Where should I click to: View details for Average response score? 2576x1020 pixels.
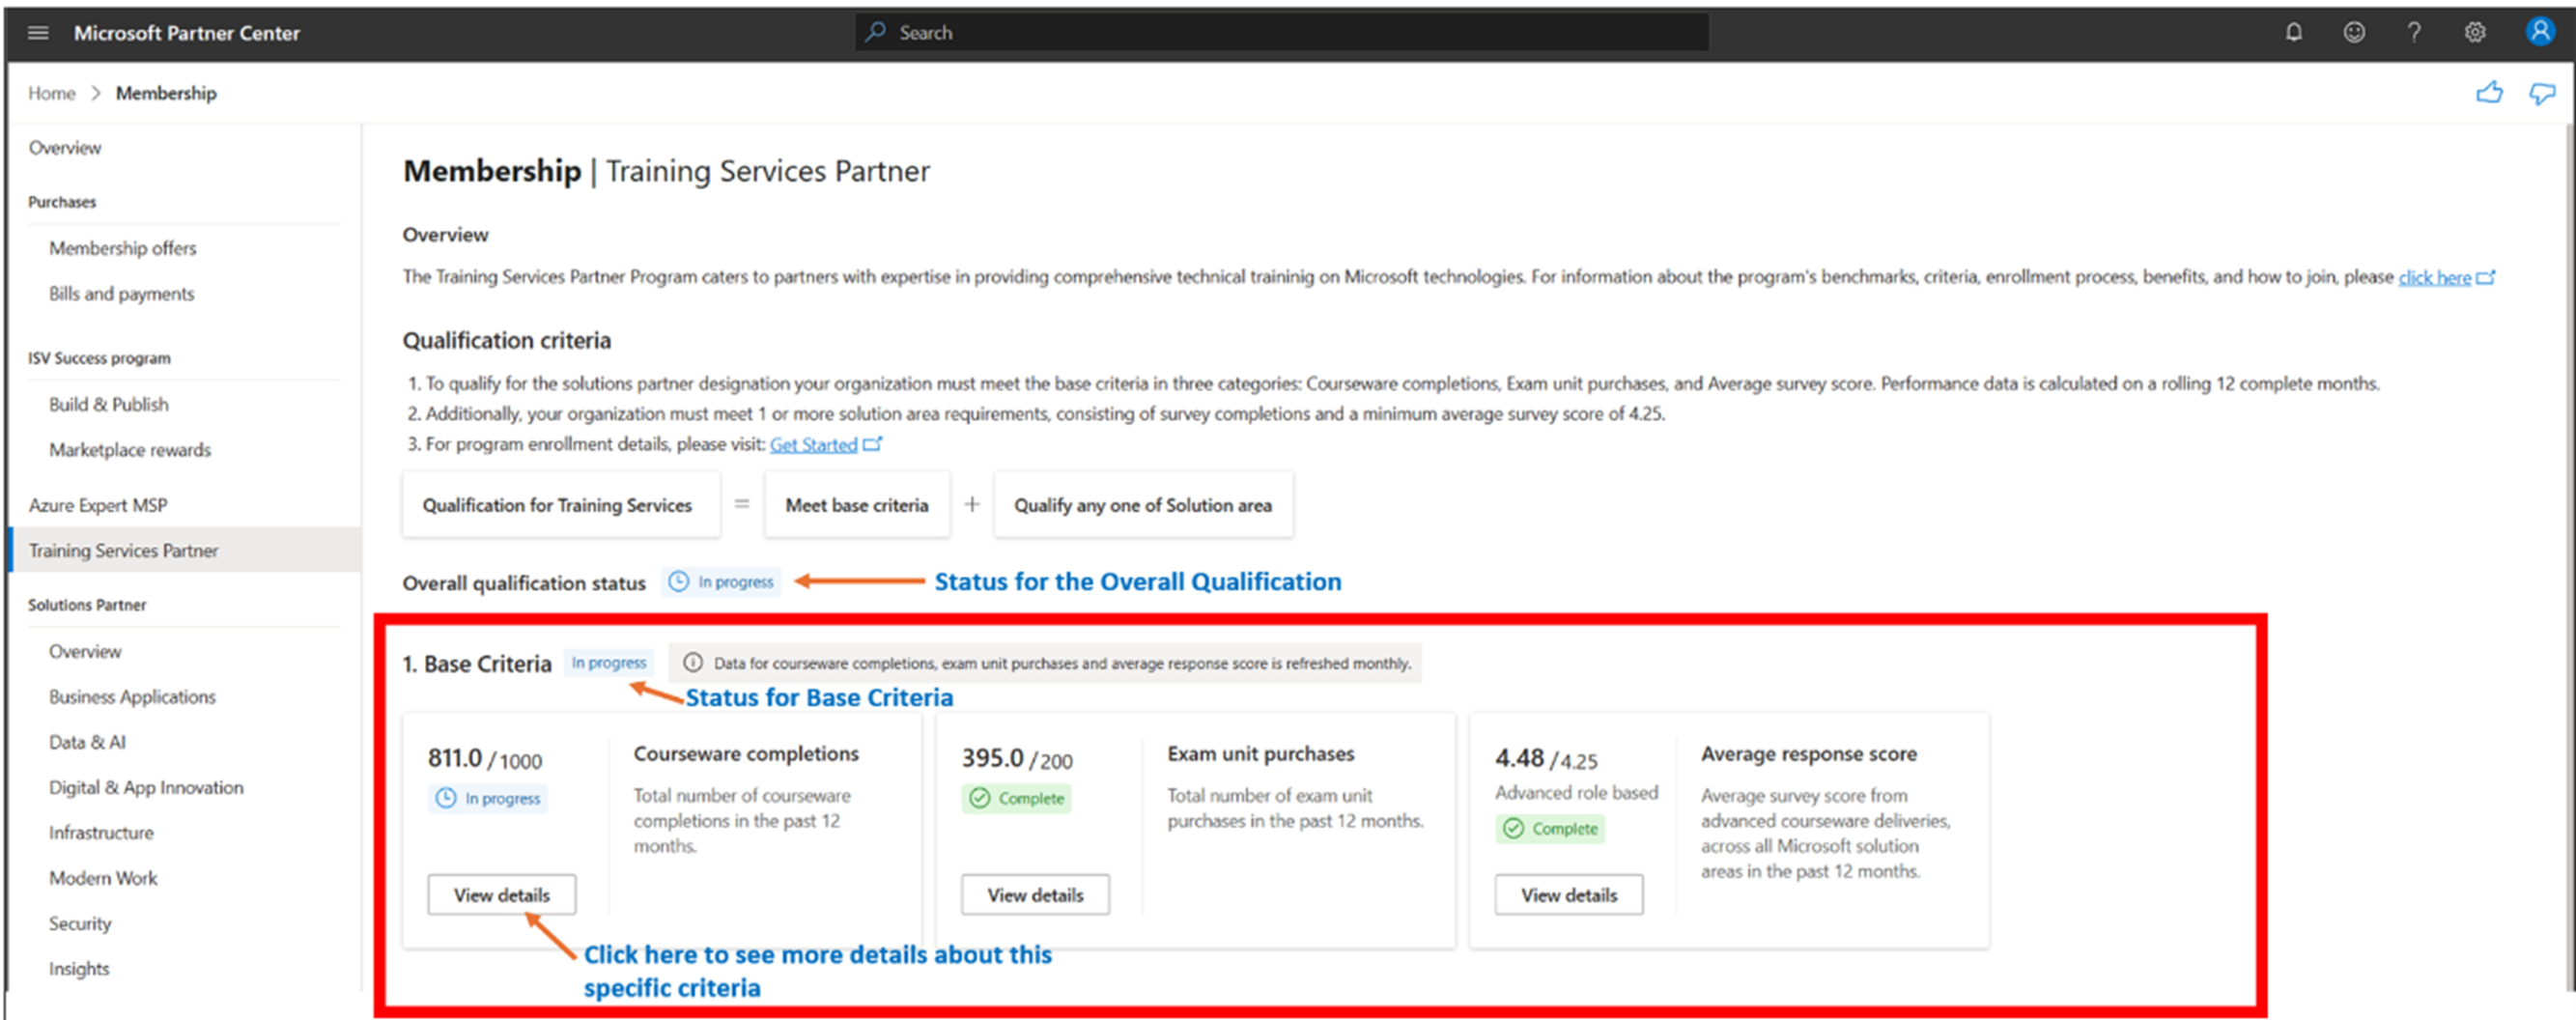1568,895
